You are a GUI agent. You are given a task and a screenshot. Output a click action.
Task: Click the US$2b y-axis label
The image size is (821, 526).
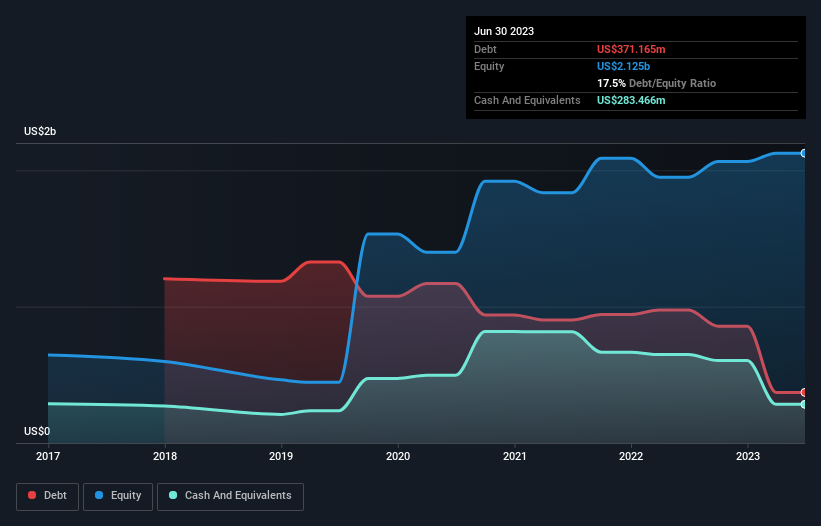click(40, 131)
